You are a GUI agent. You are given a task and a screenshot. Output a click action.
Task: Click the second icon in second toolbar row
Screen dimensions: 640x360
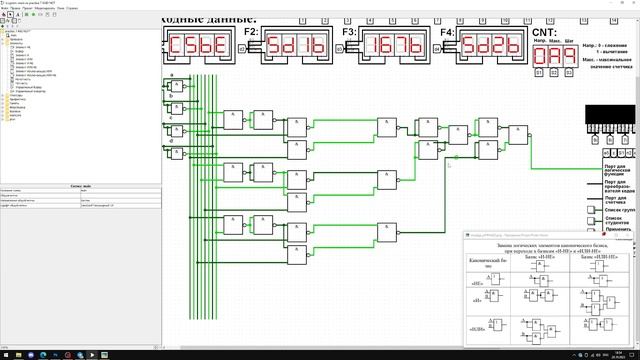tap(8, 20)
